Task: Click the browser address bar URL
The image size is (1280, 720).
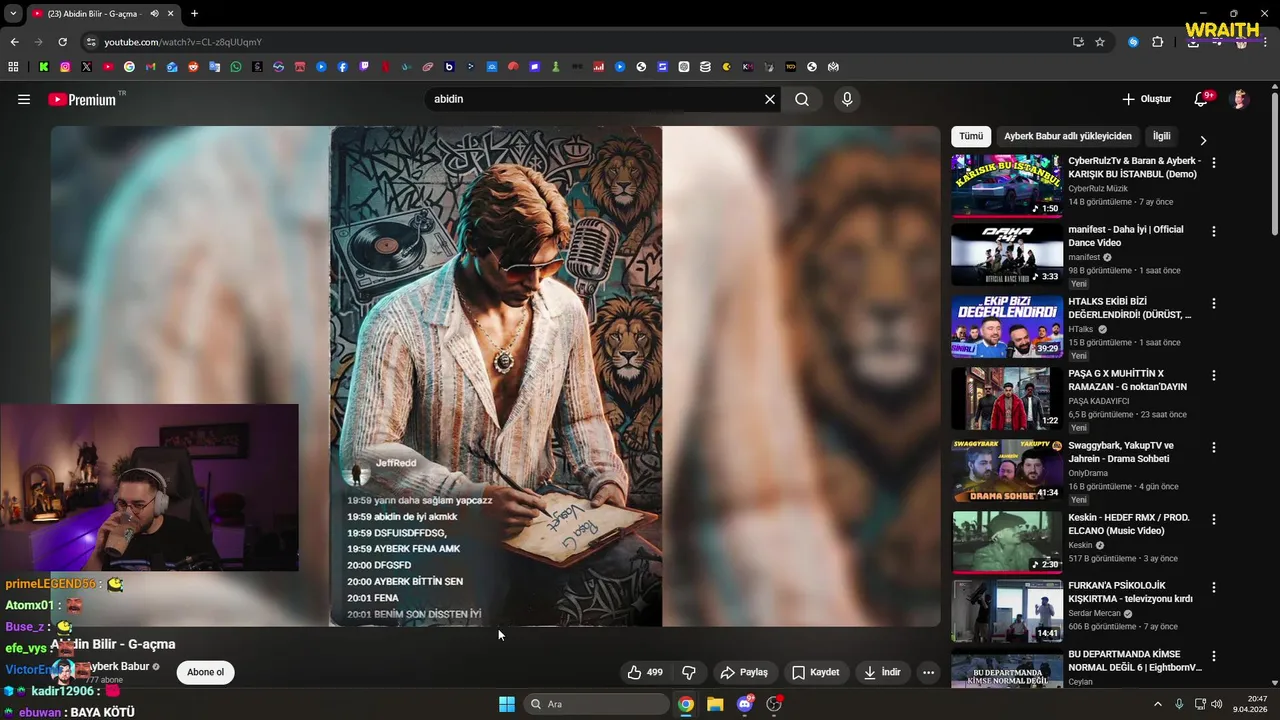Action: coord(183,42)
